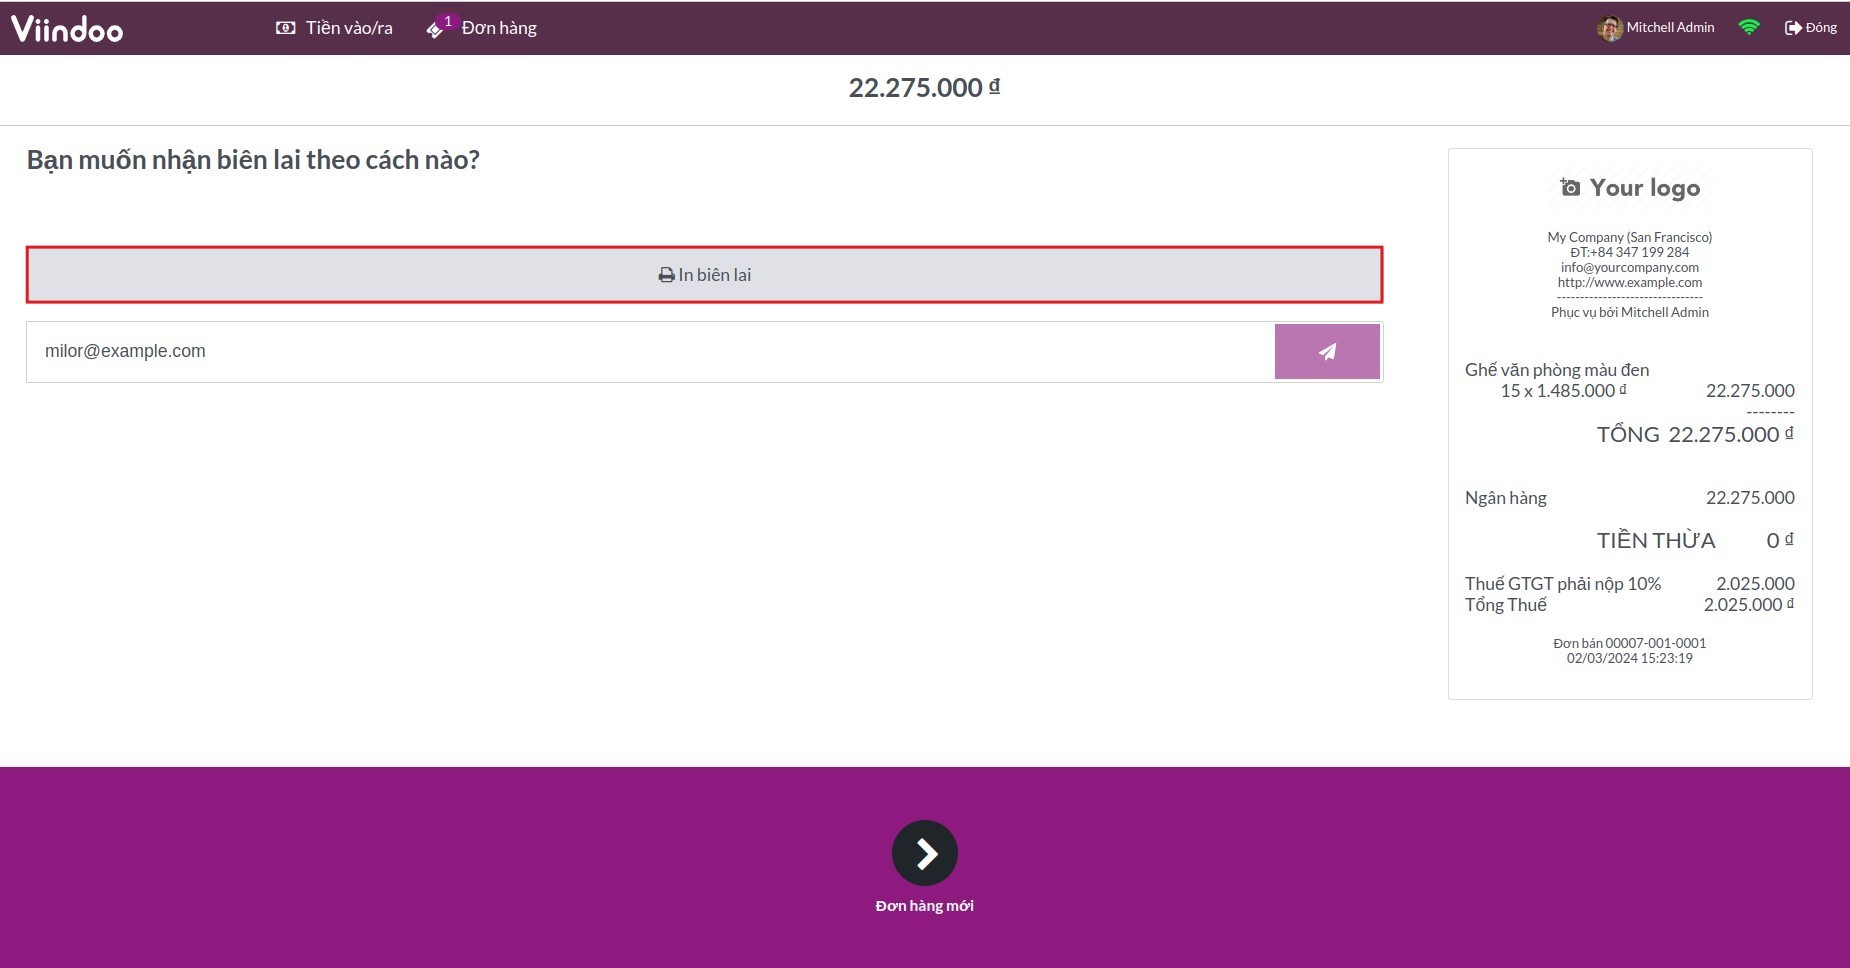Check the green wifi connection status icon
Screen dimensions: 1850x968
point(1749,28)
